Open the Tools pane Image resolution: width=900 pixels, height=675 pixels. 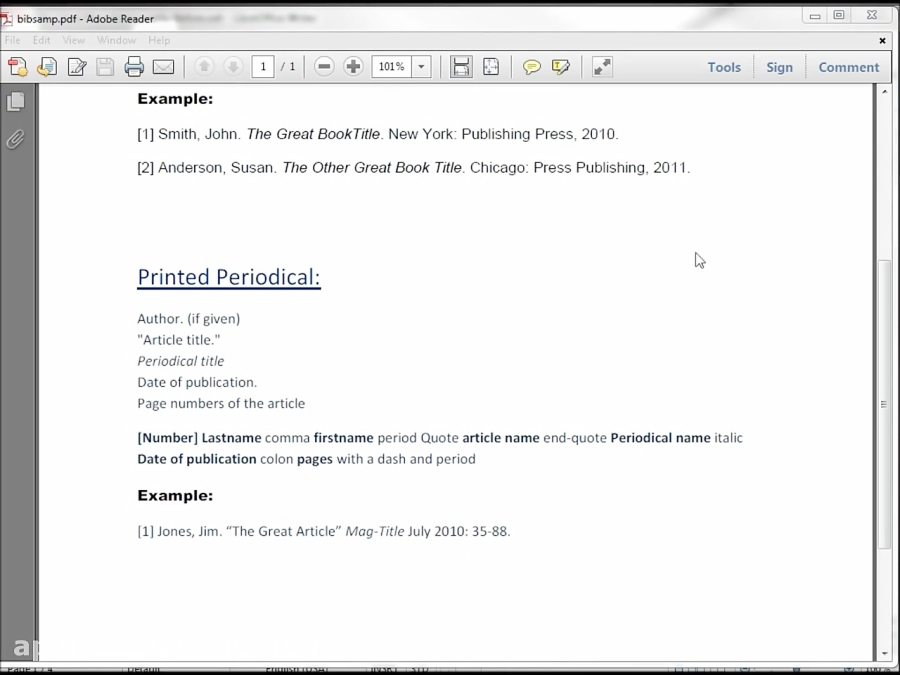click(723, 66)
